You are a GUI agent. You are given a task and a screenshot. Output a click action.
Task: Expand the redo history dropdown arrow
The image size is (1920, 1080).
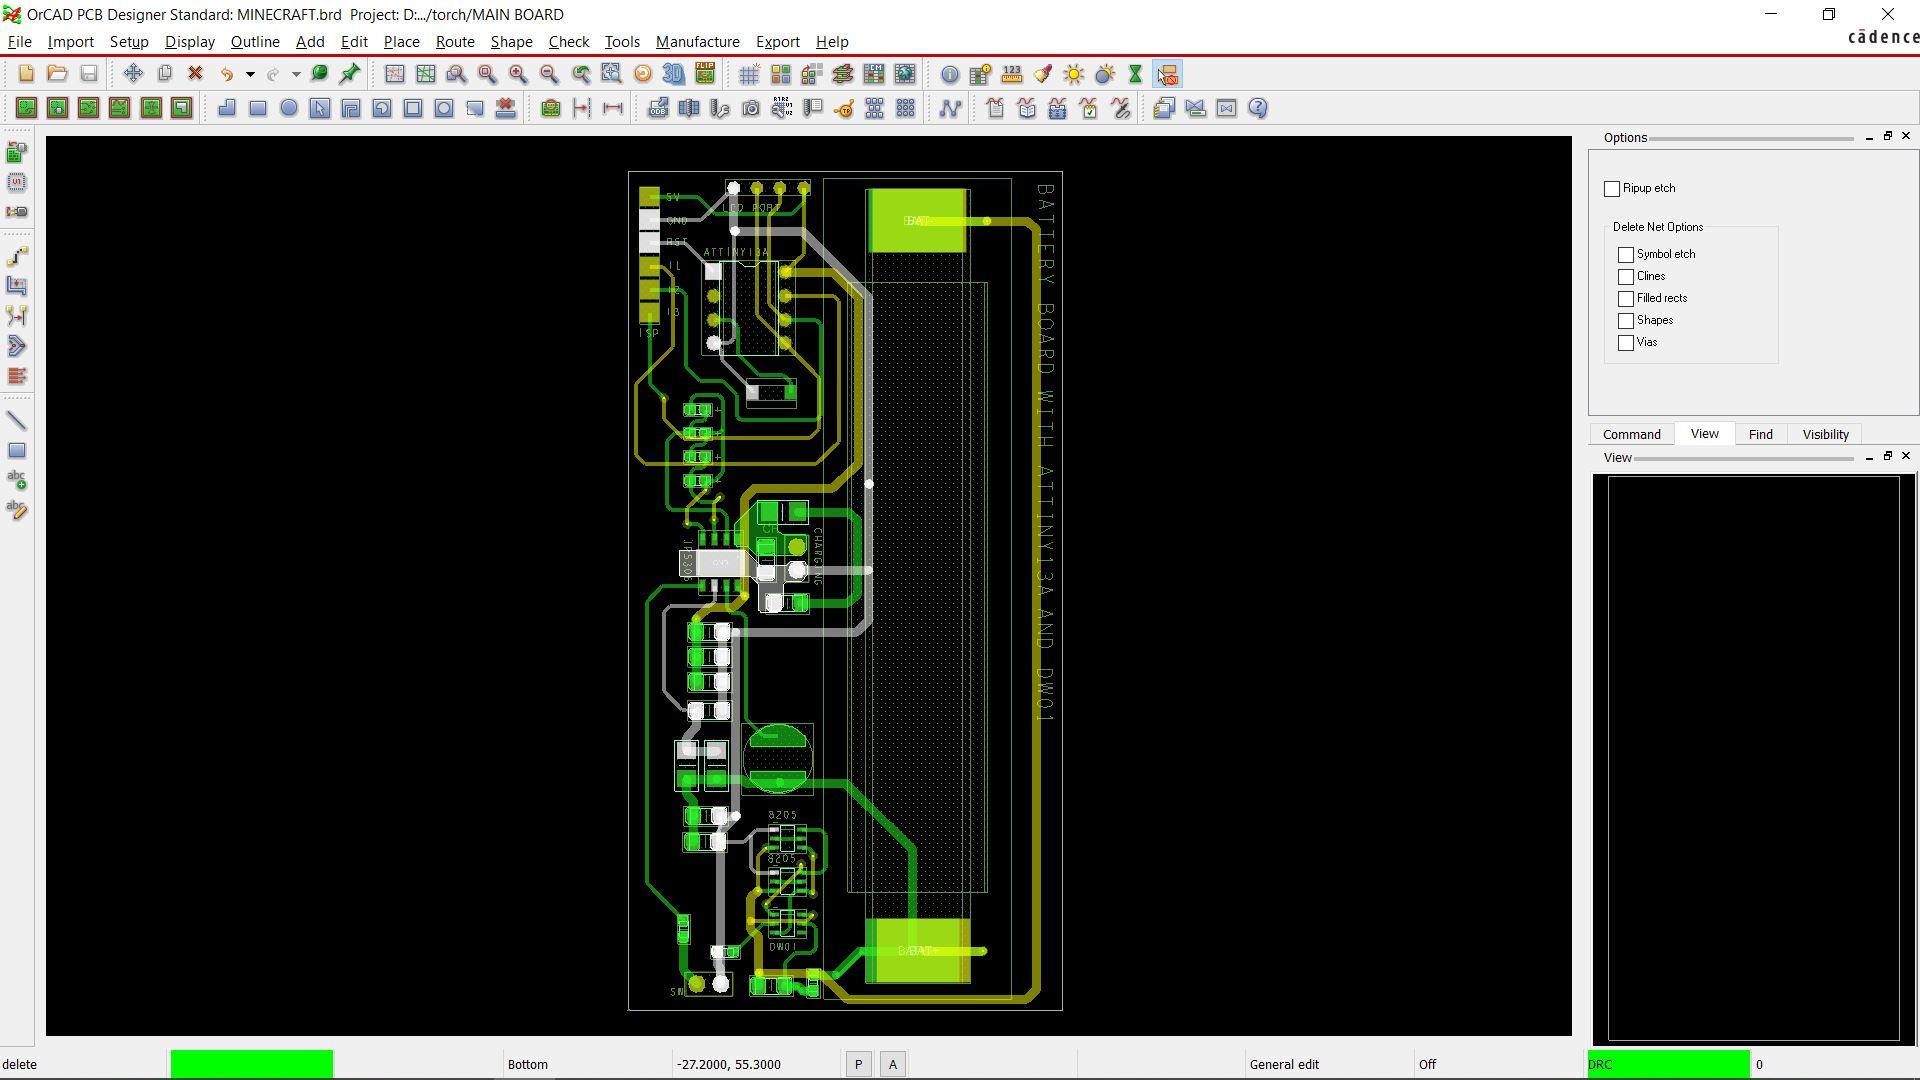[x=296, y=74]
